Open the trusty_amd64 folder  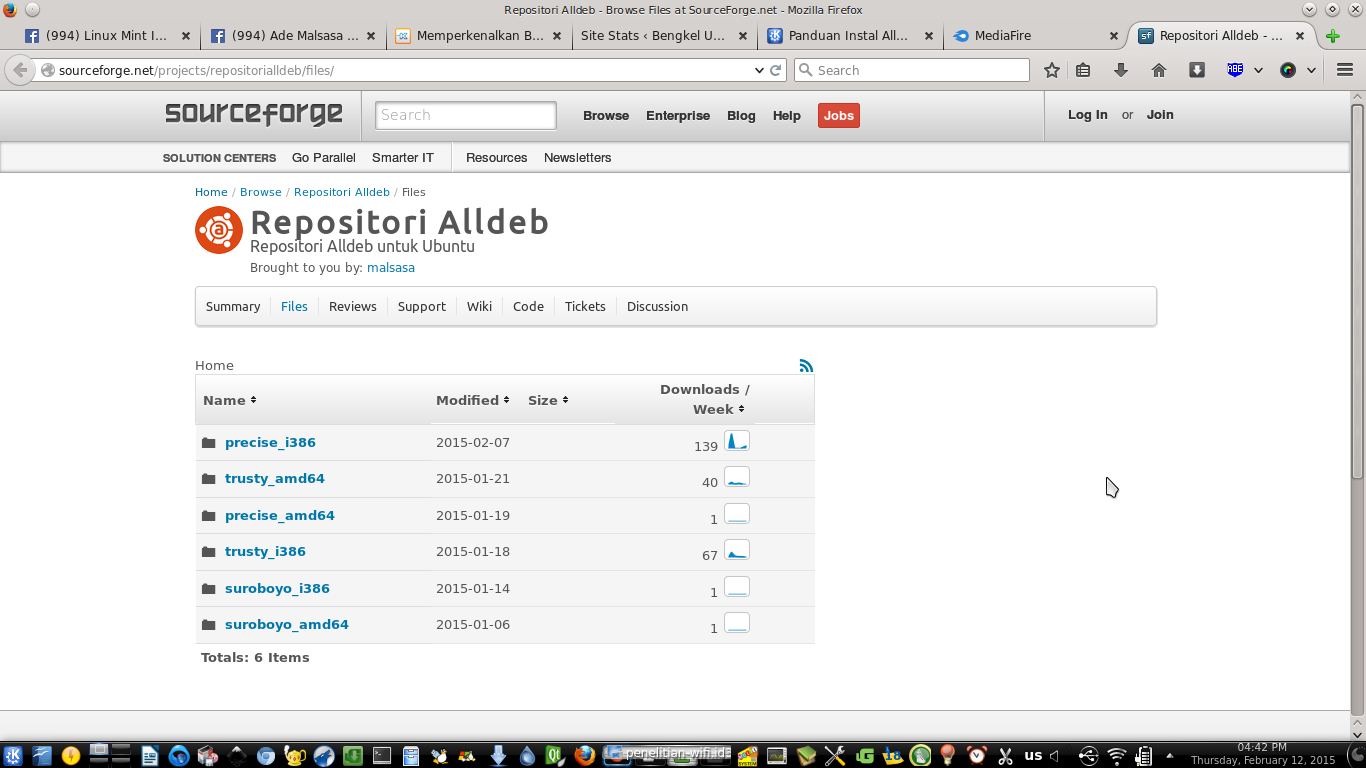pyautogui.click(x=275, y=479)
